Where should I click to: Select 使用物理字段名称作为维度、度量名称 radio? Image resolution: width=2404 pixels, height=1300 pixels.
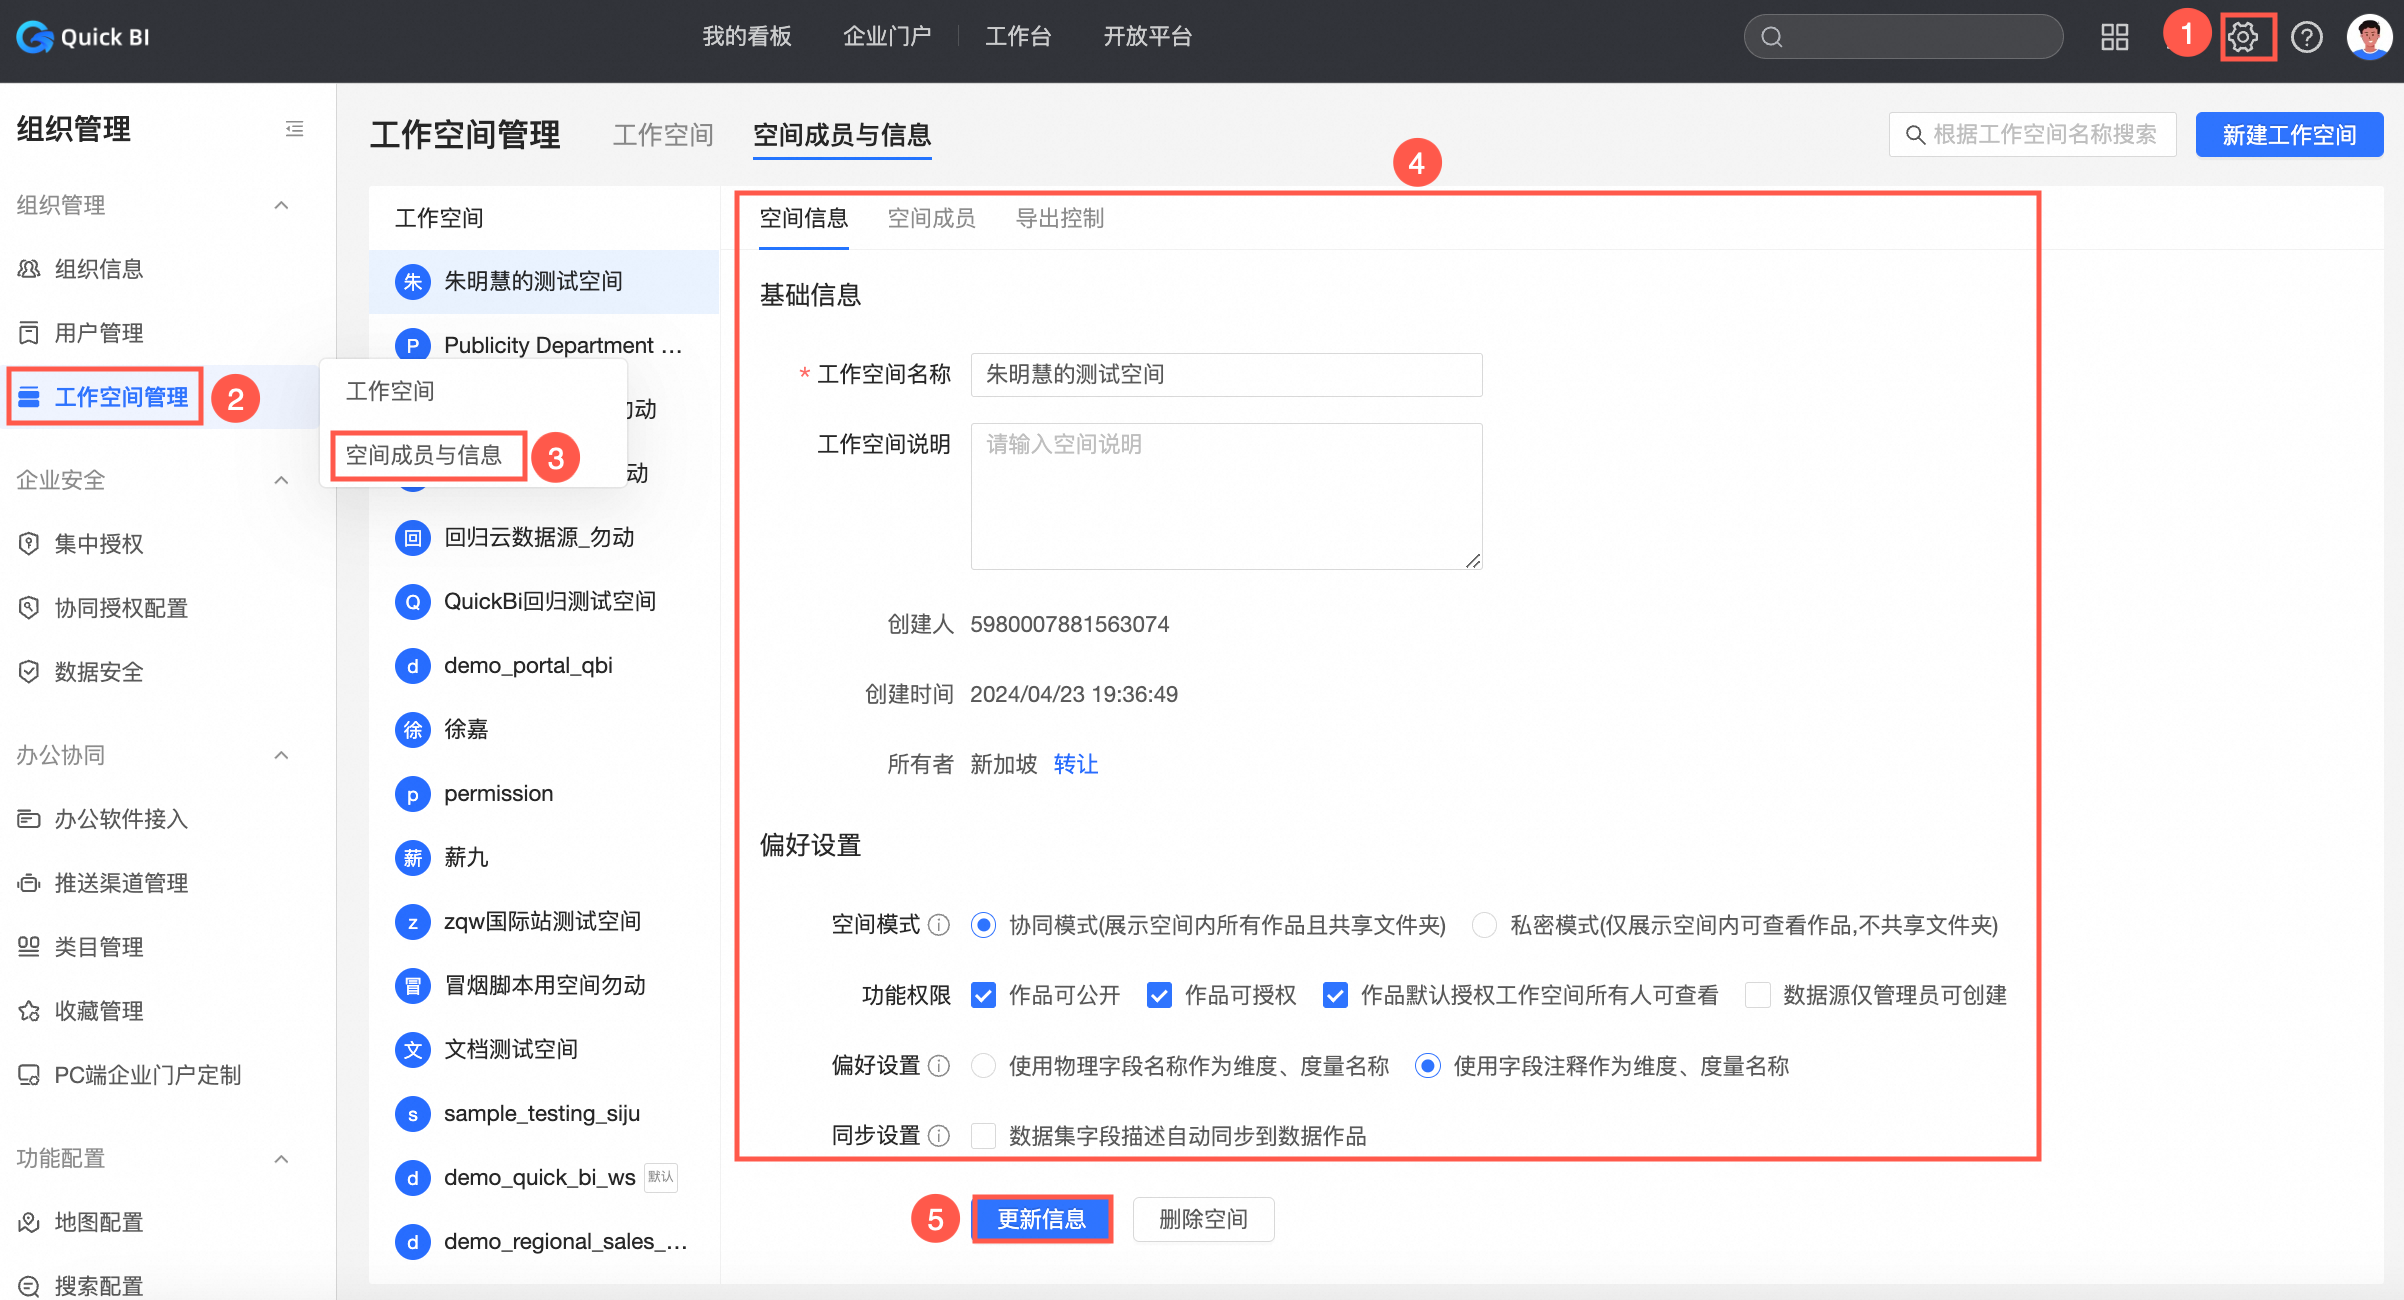(x=983, y=1066)
